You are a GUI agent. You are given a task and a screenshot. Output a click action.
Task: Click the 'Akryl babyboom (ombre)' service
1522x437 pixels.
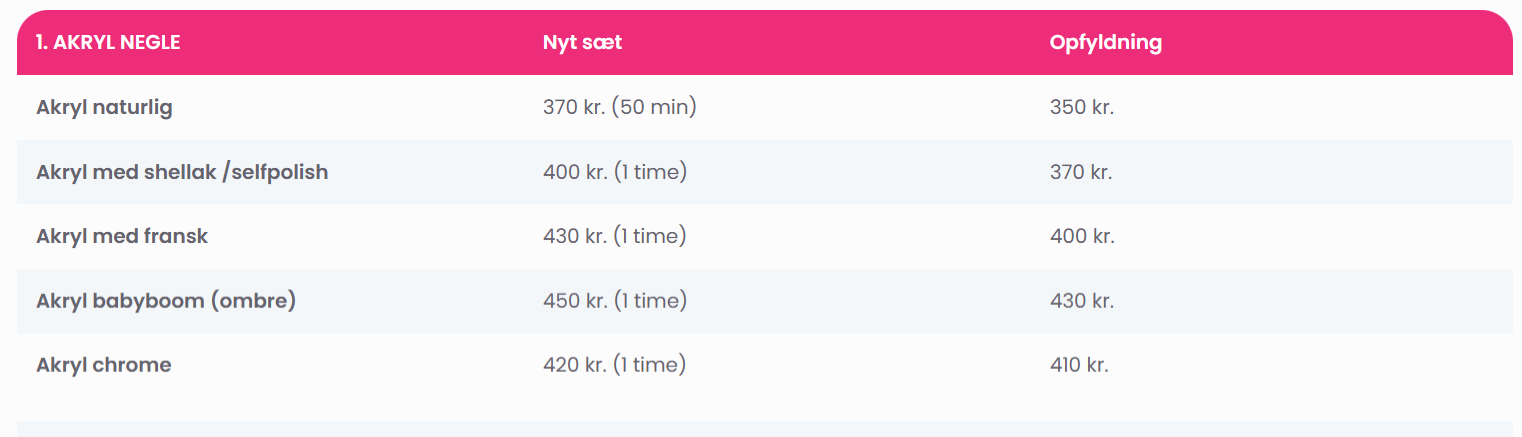166,300
